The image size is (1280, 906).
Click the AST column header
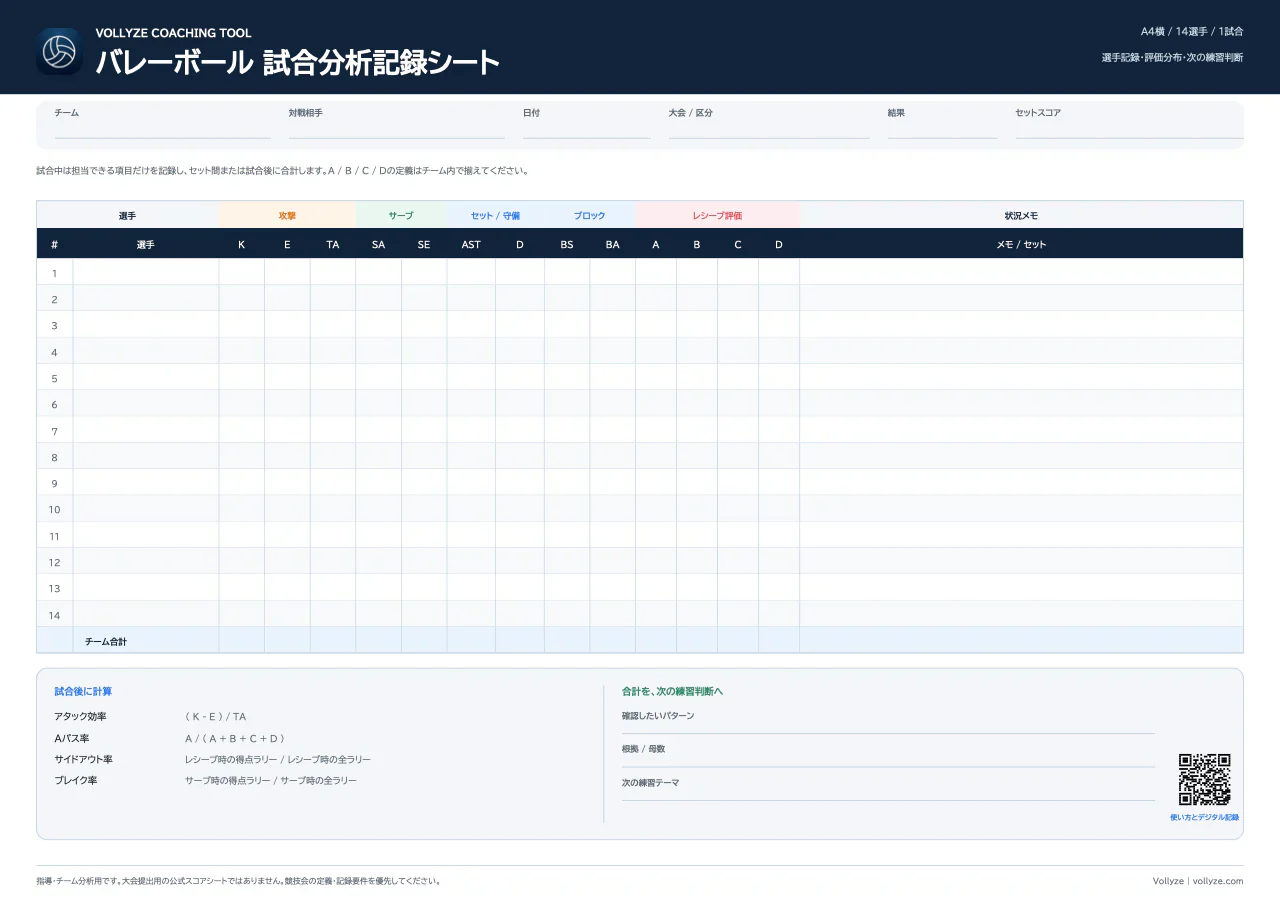(x=471, y=244)
